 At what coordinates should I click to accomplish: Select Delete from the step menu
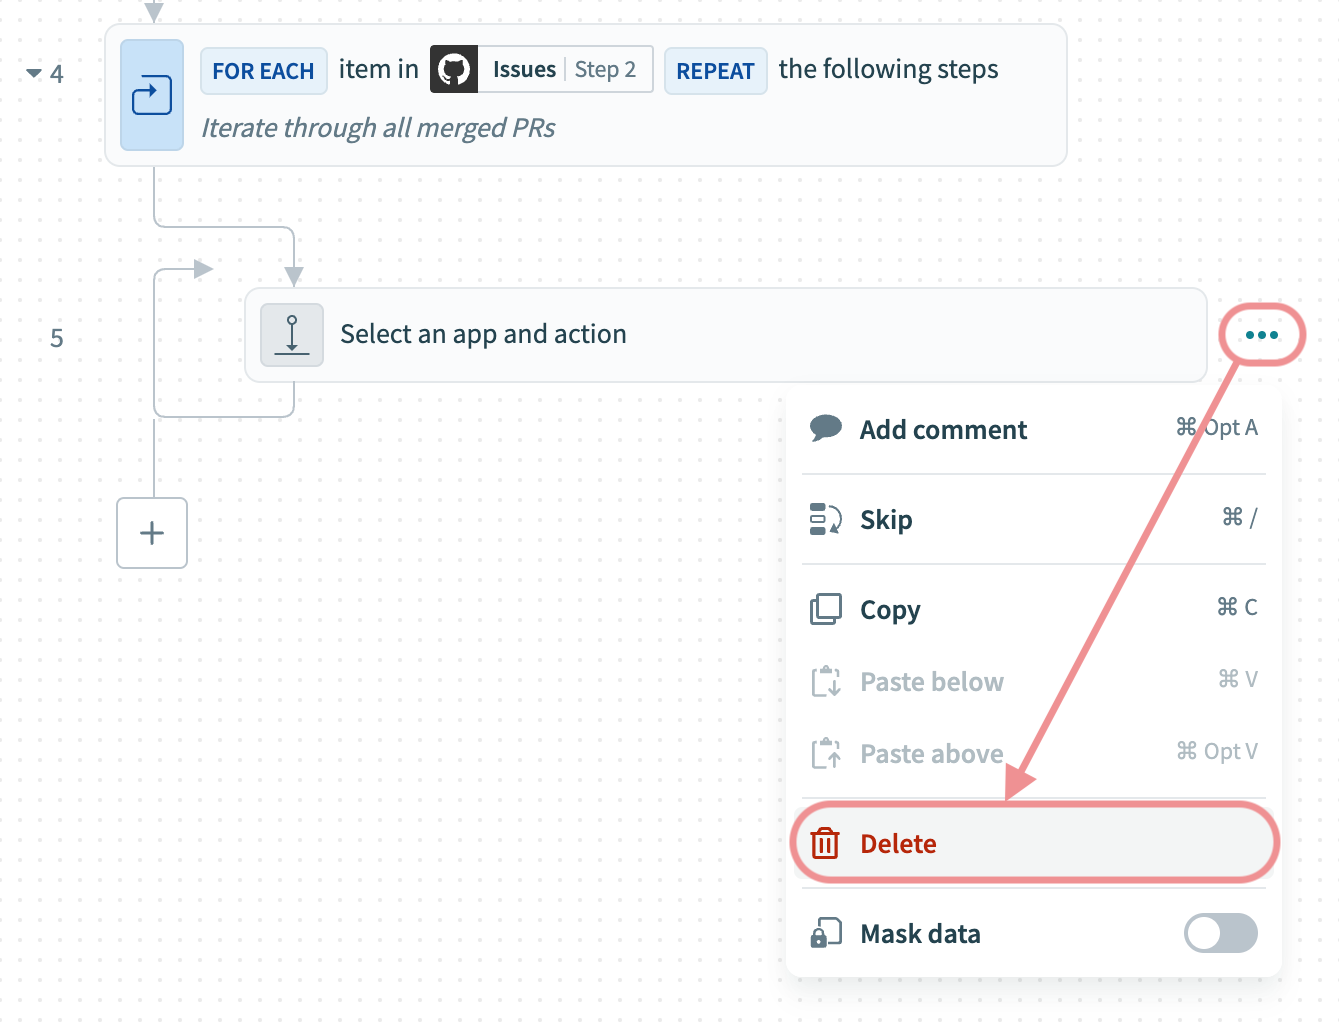(898, 844)
